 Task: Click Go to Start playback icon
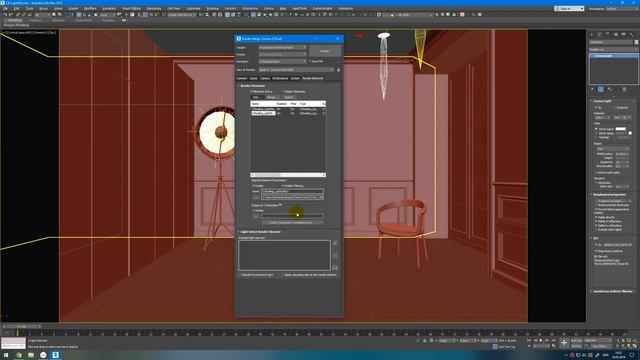pos(530,340)
